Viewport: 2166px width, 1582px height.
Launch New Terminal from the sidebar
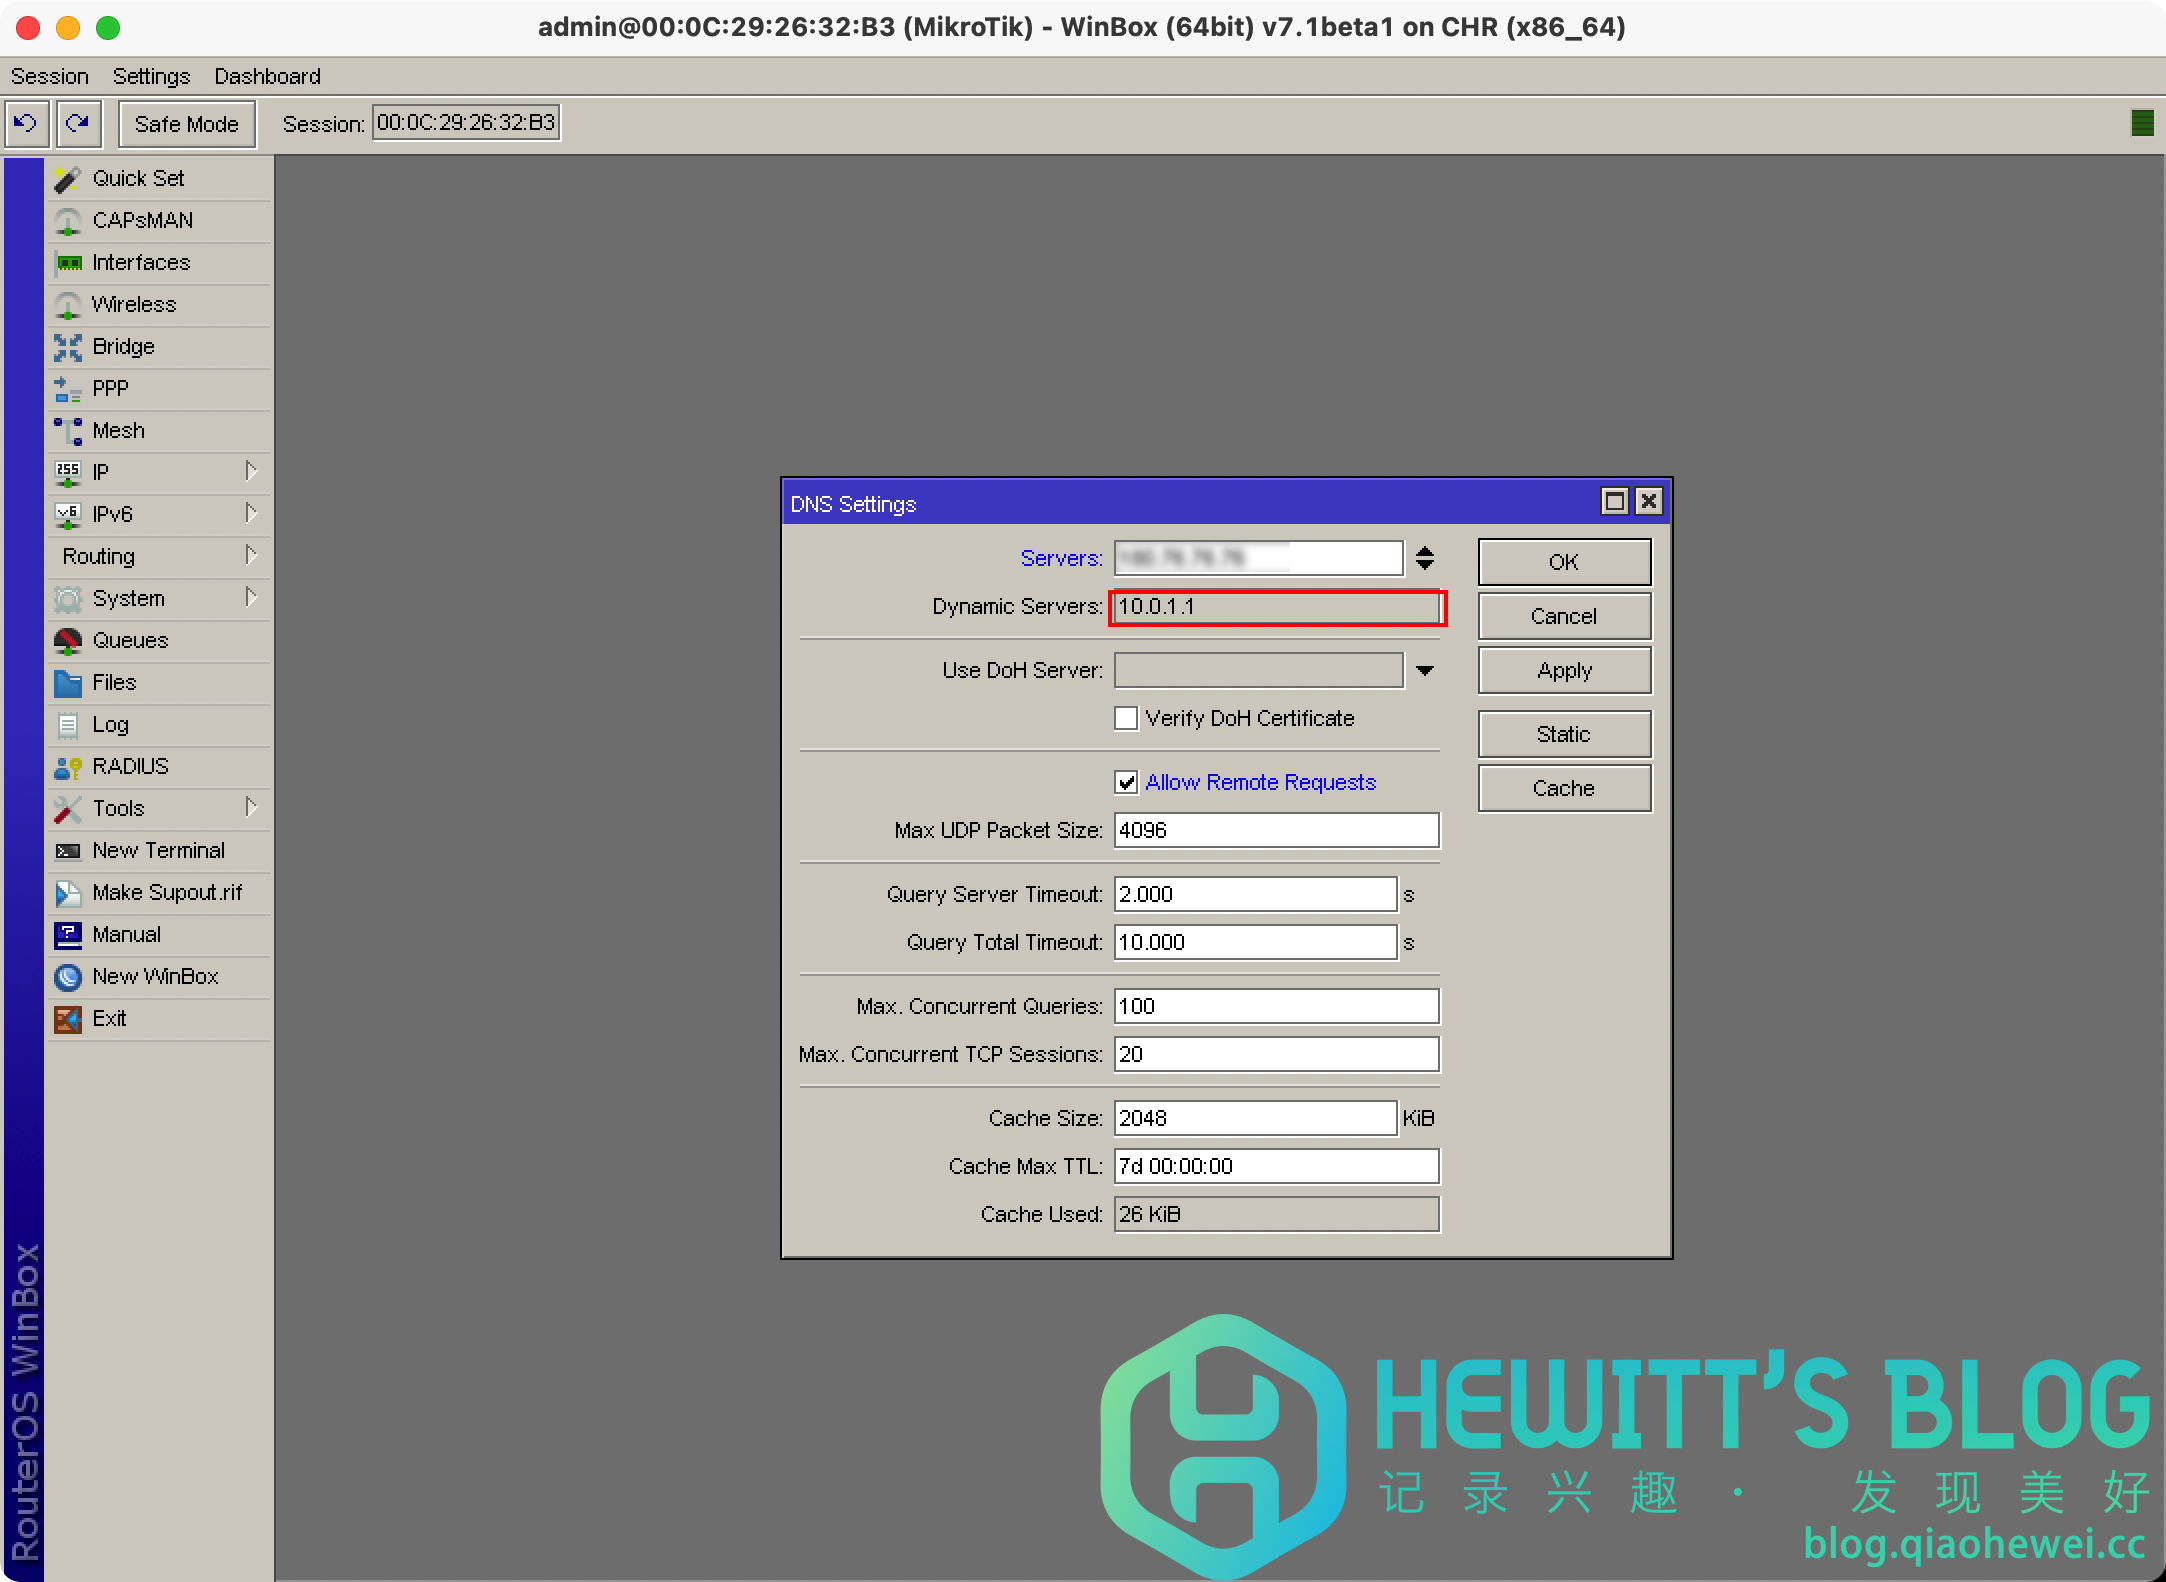pos(158,851)
